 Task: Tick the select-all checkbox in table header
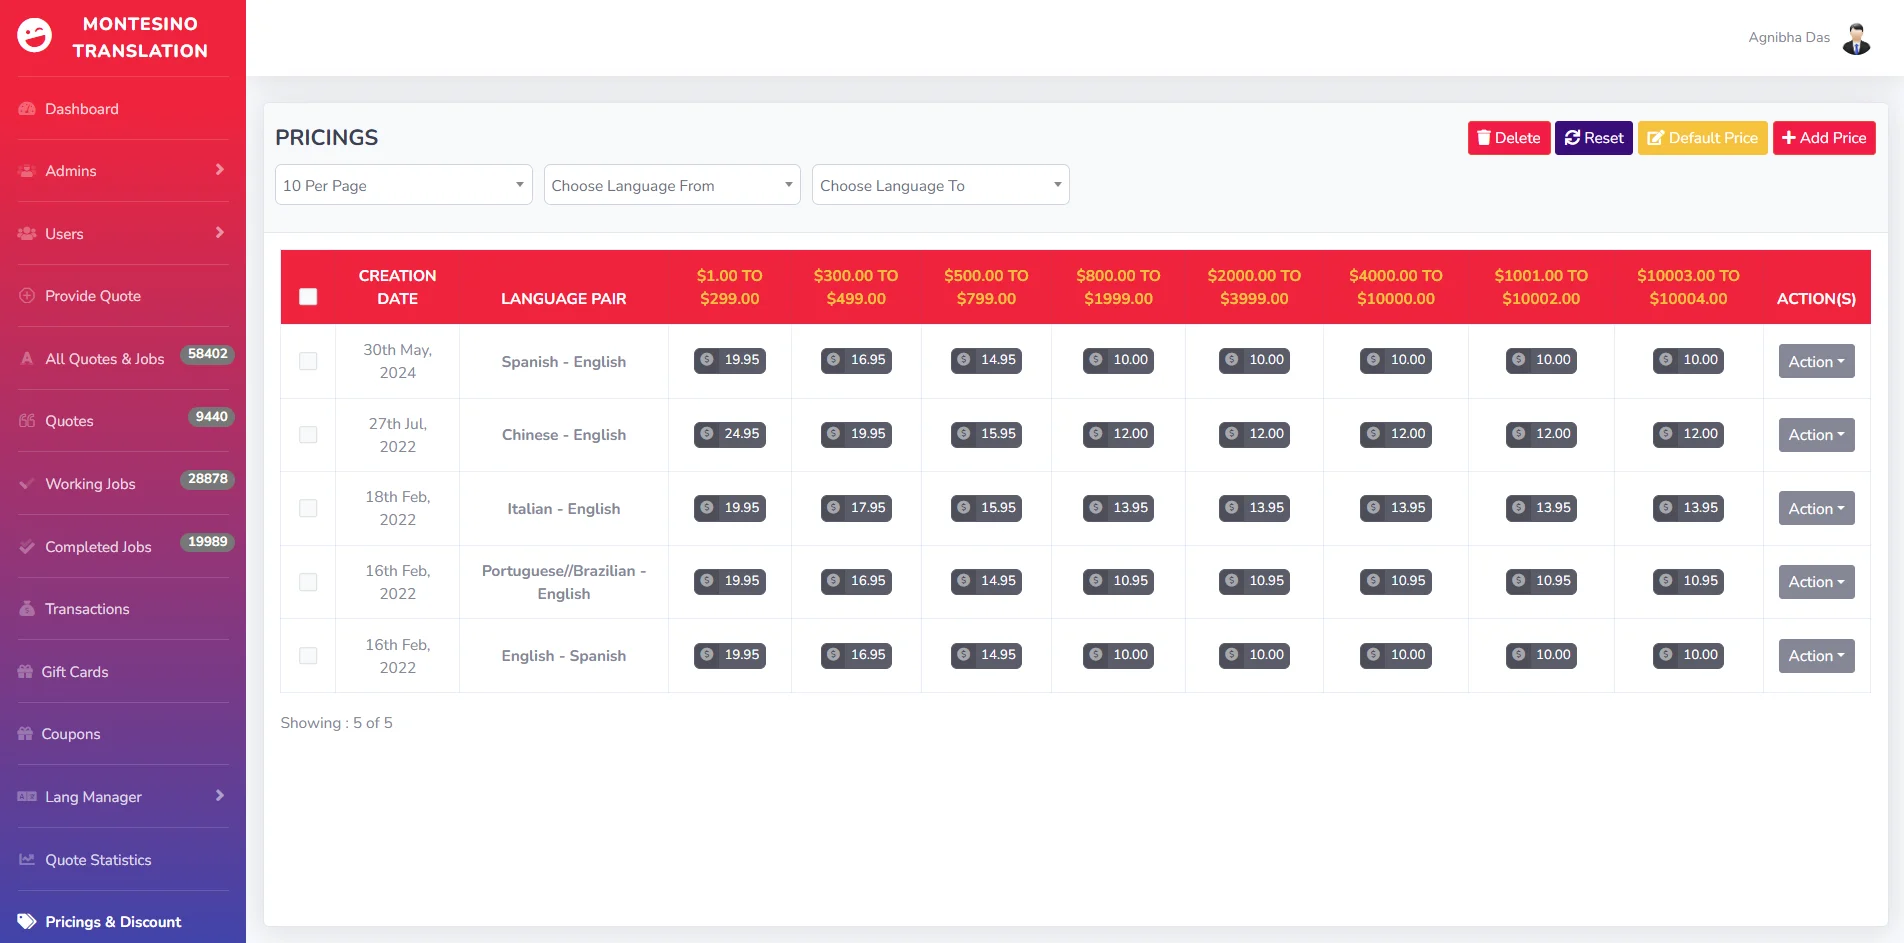[308, 297]
